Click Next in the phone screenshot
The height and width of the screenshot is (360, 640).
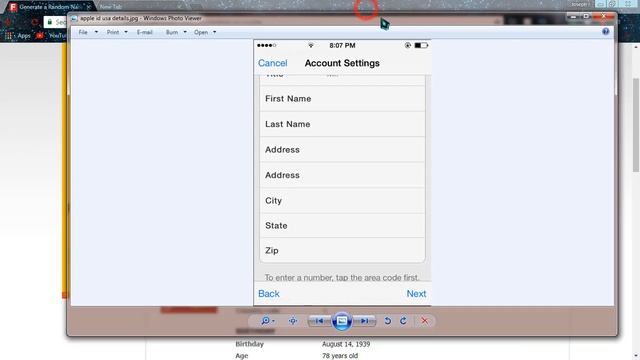tap(416, 294)
